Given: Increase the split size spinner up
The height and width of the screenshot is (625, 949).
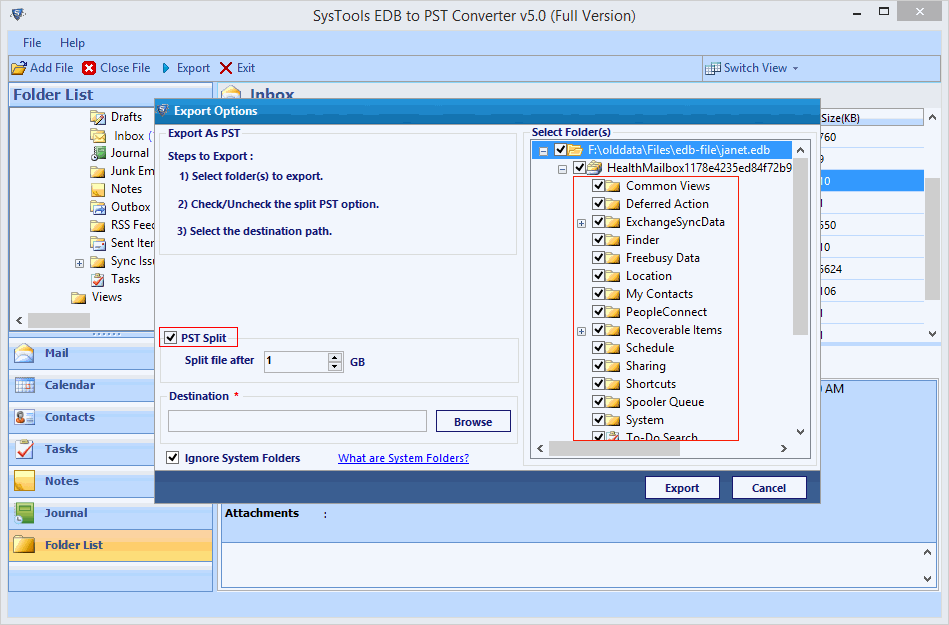Looking at the screenshot, I should [335, 357].
